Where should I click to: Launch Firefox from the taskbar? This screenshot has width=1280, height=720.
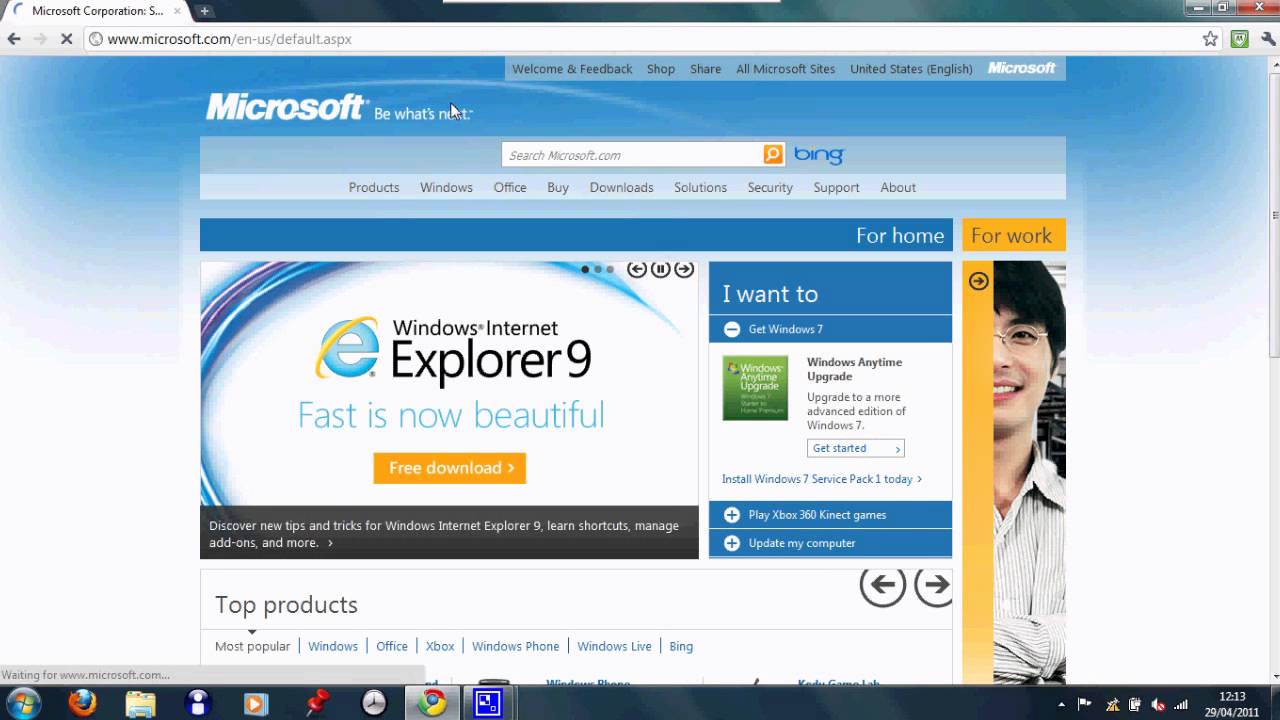(82, 703)
